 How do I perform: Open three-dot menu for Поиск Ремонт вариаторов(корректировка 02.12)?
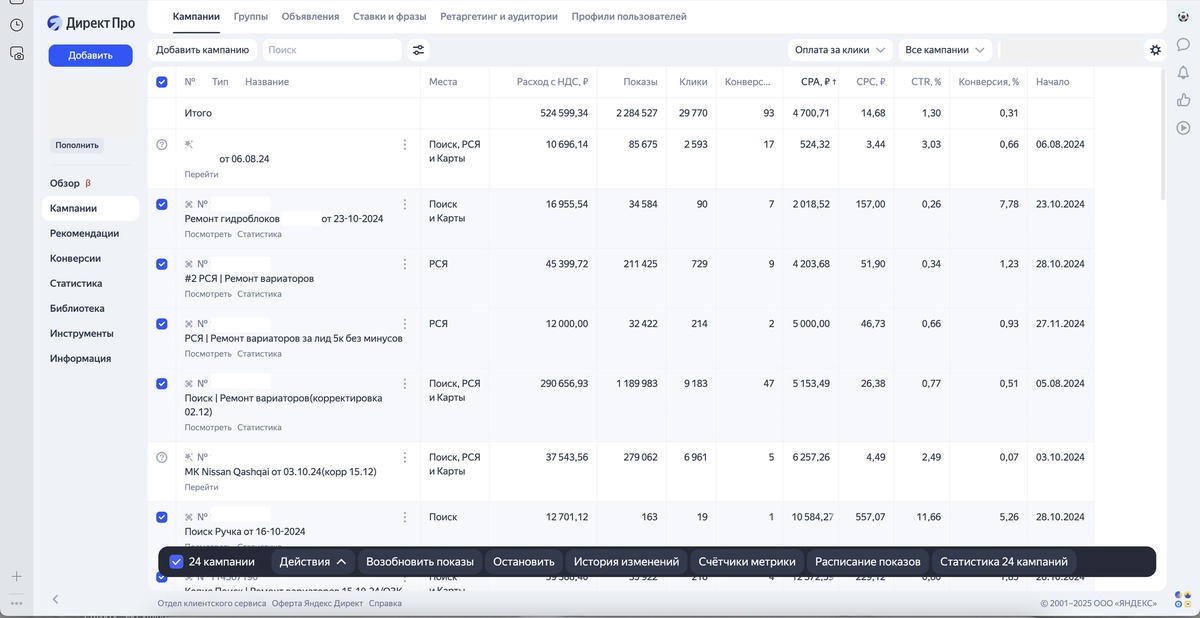[x=405, y=384]
